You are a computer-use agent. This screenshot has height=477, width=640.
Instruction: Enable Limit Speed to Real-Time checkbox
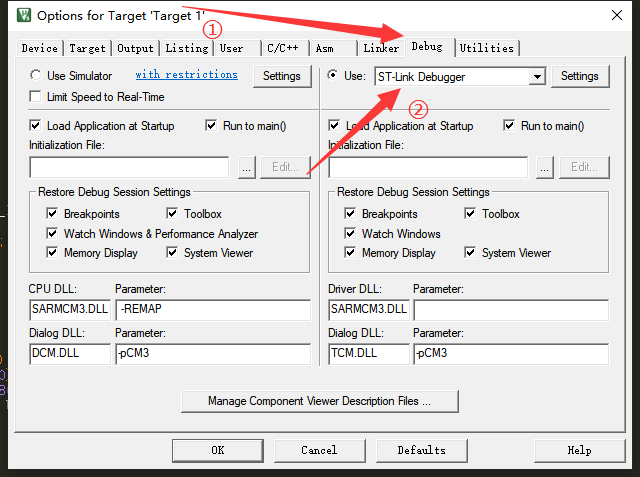tap(36, 97)
